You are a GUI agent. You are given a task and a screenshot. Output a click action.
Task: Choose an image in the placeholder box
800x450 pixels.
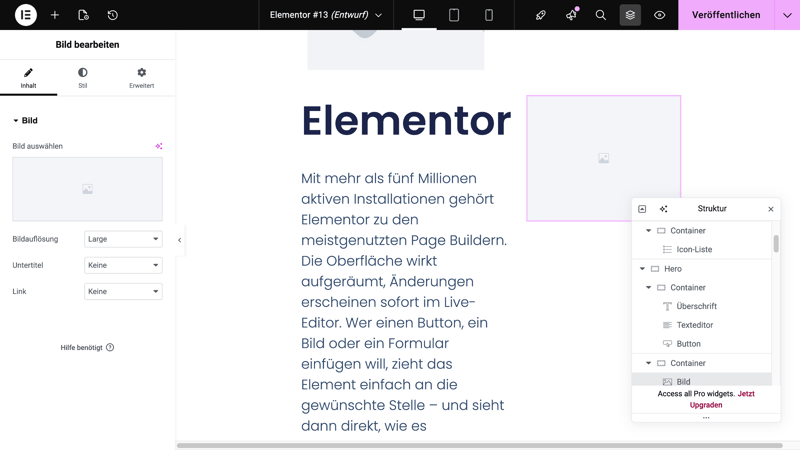tap(87, 189)
